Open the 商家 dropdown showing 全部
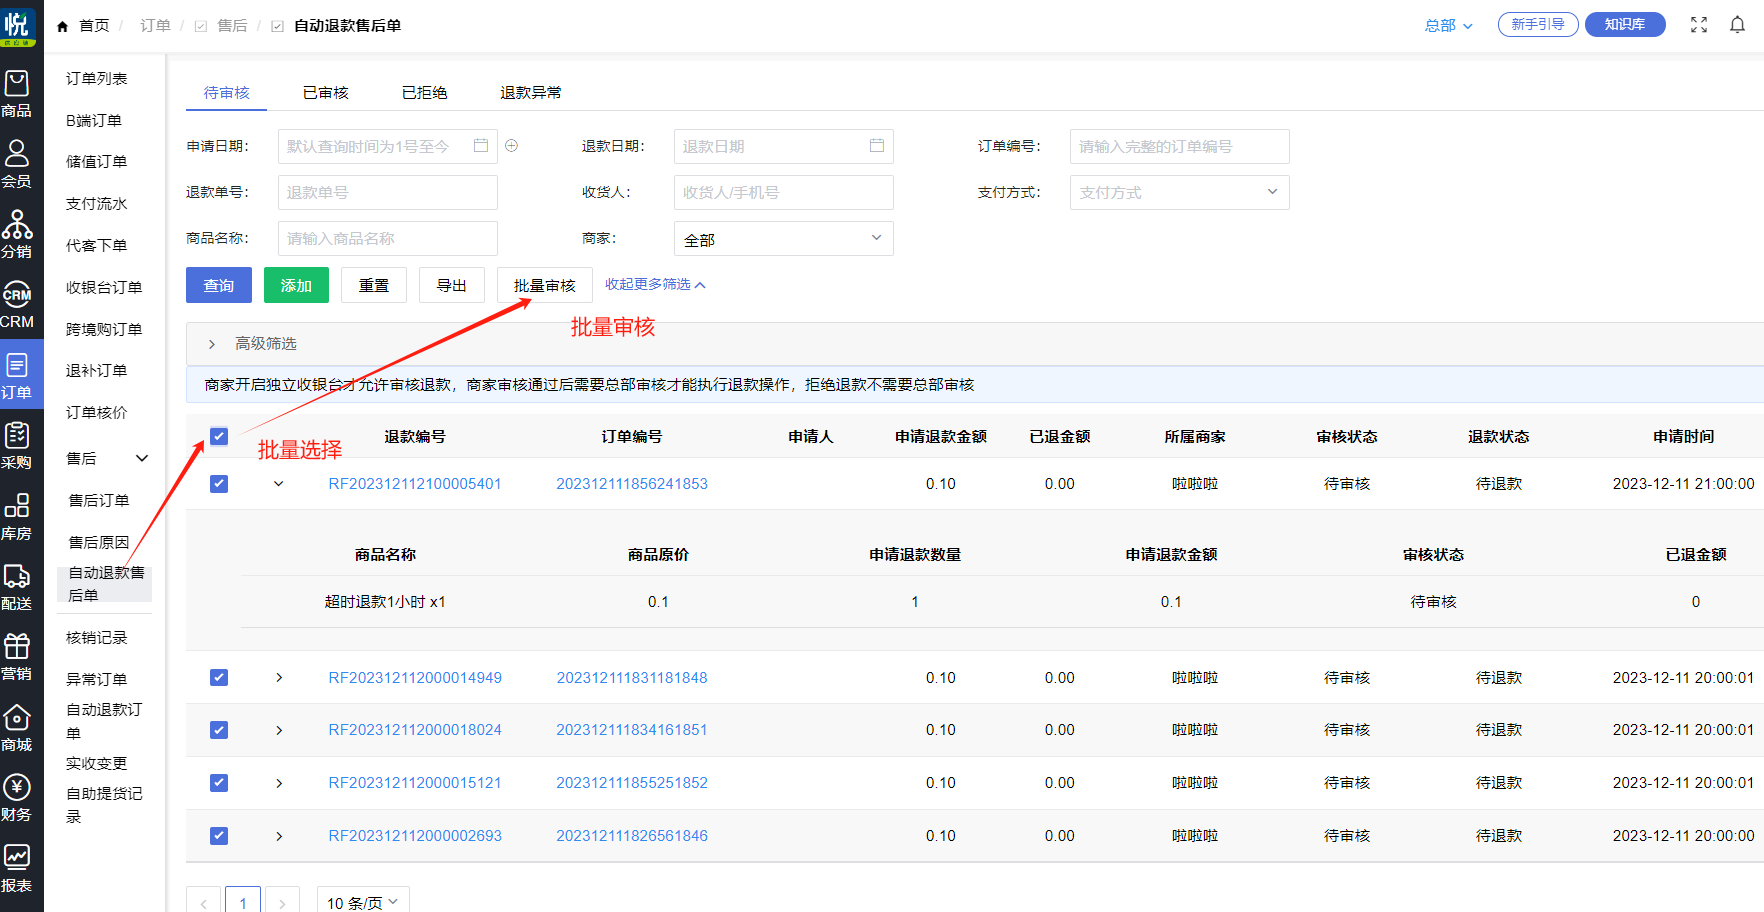This screenshot has width=1764, height=912. point(783,239)
